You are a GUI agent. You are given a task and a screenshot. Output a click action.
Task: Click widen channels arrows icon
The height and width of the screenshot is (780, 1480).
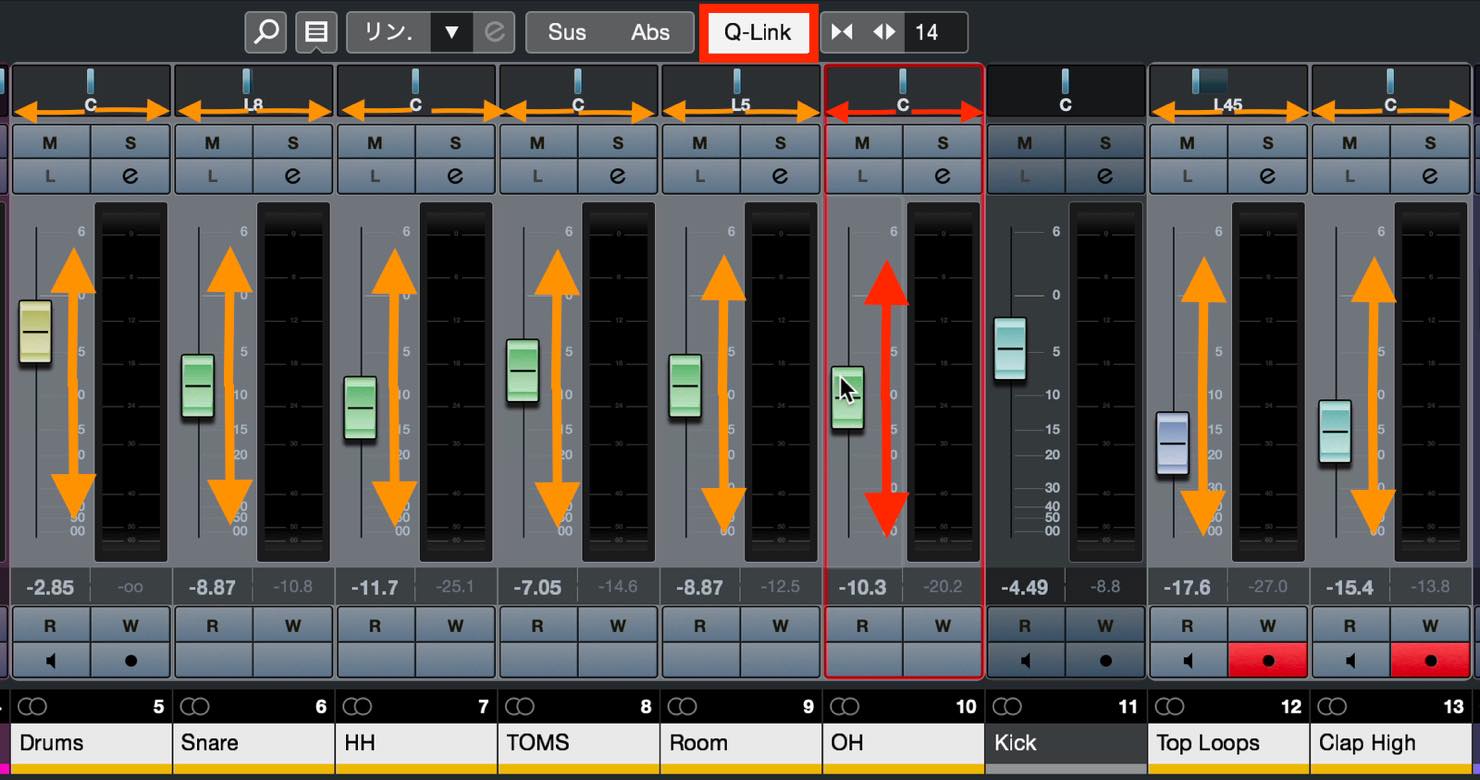(884, 32)
